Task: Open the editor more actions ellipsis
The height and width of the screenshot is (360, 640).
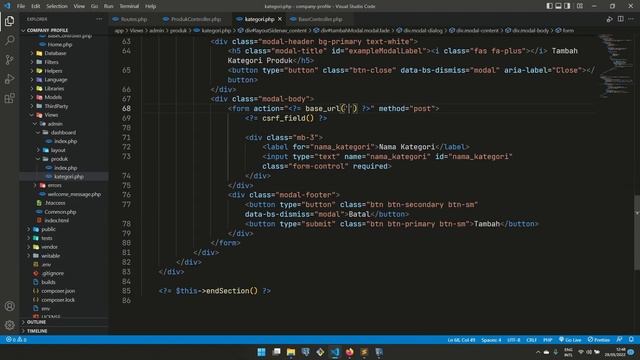Action: coord(631,19)
